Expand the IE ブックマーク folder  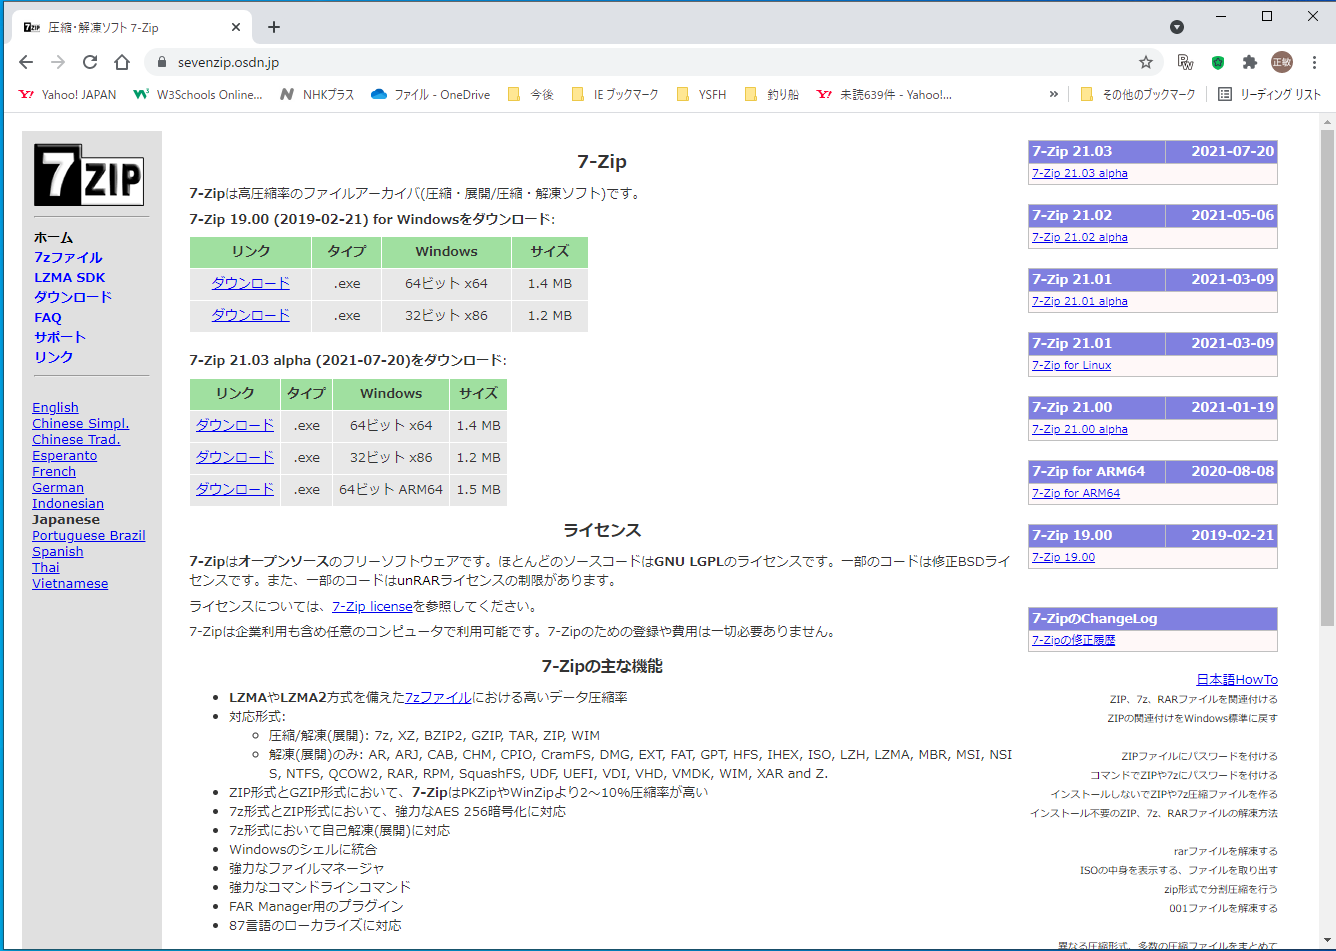coord(615,95)
